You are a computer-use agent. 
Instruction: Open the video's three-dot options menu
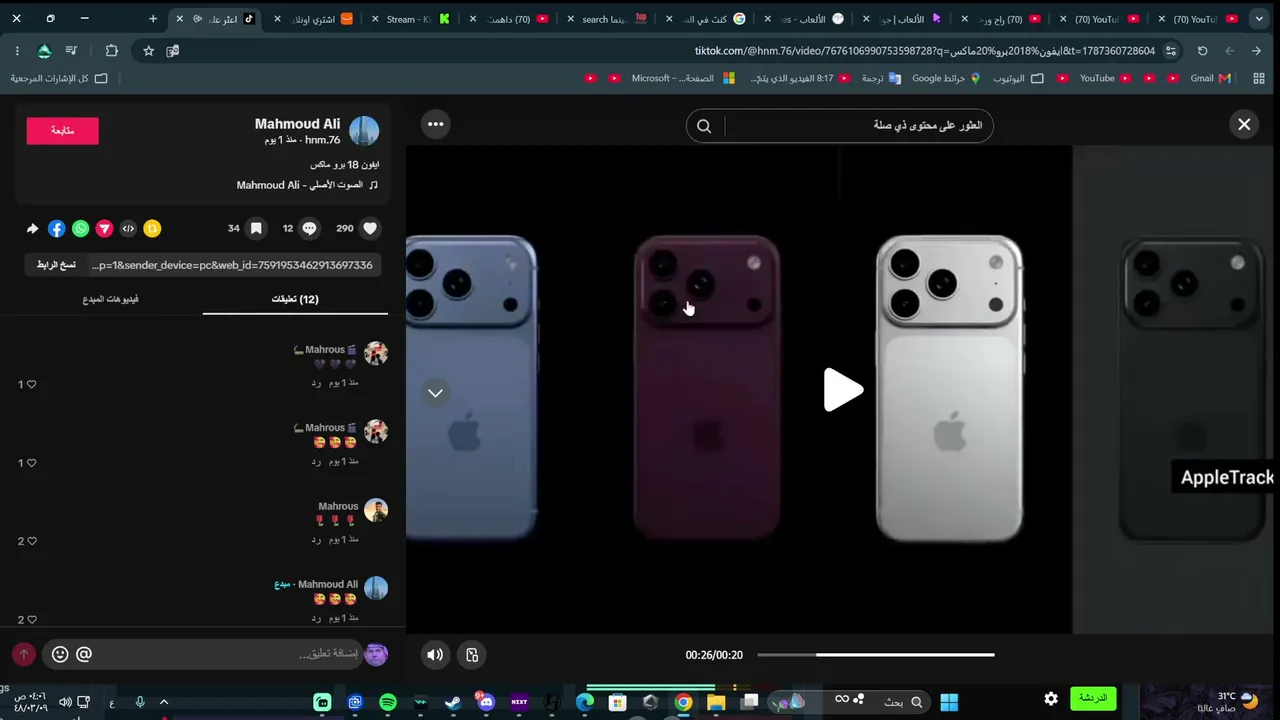435,124
